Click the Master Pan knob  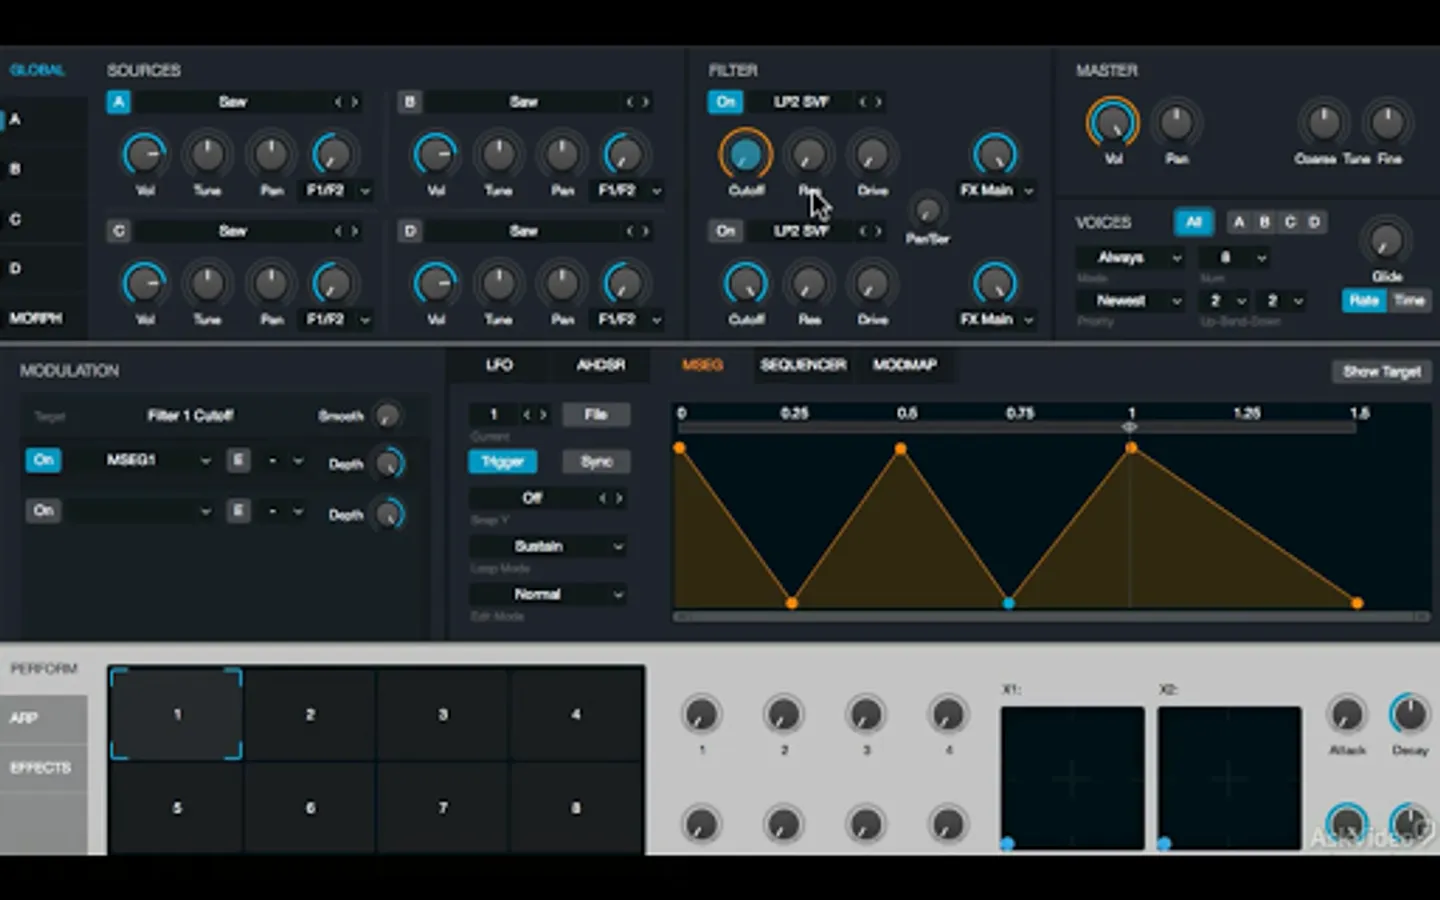[x=1176, y=123]
